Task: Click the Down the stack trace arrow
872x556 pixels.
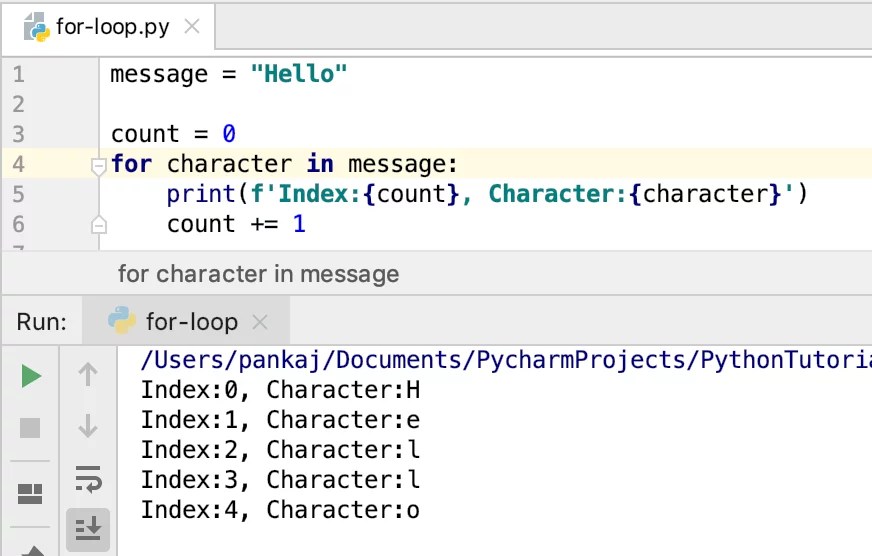Action: [88, 426]
